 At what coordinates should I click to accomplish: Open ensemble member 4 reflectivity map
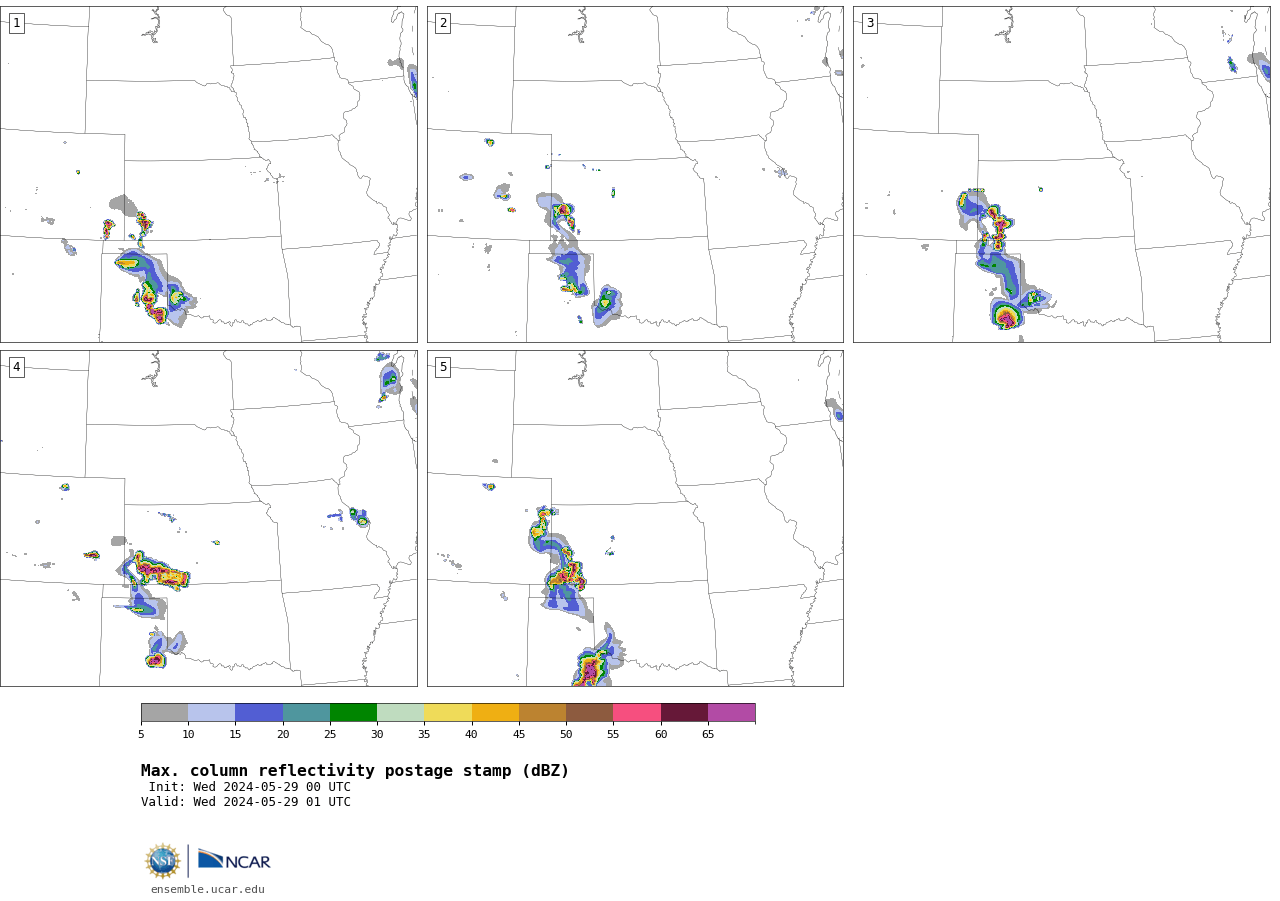tap(208, 518)
